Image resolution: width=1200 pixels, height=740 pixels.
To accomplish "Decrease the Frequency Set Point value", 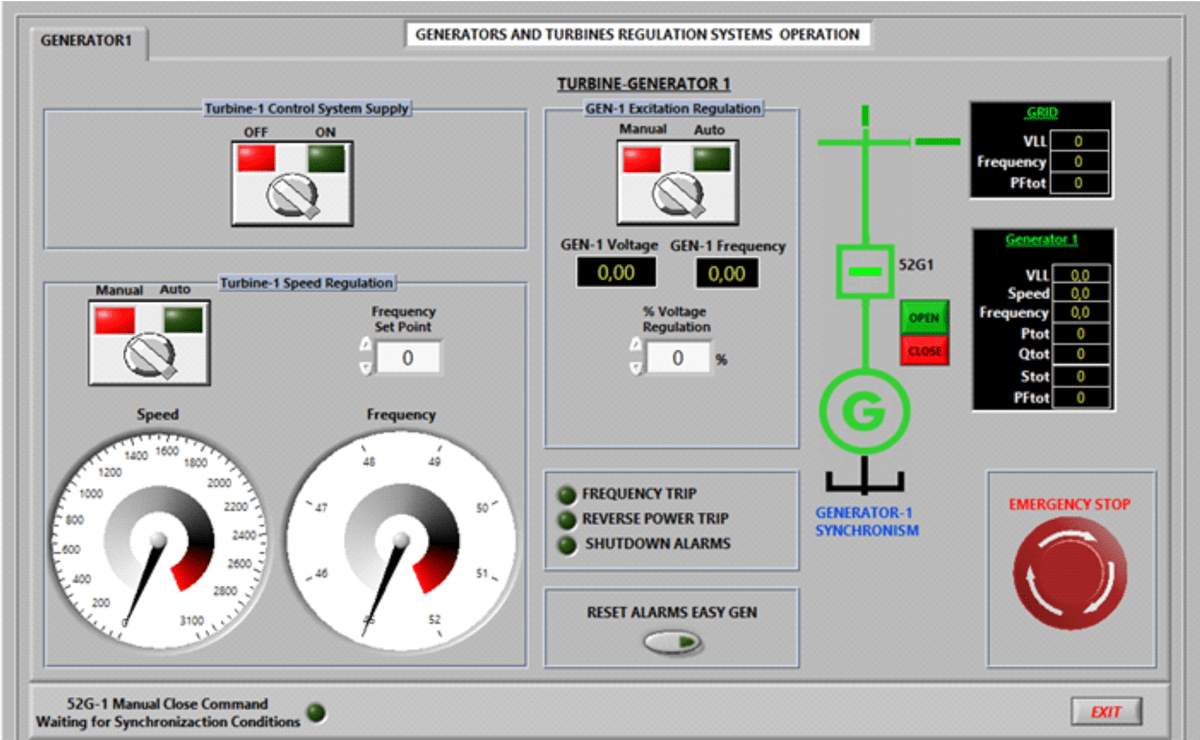I will point(365,367).
